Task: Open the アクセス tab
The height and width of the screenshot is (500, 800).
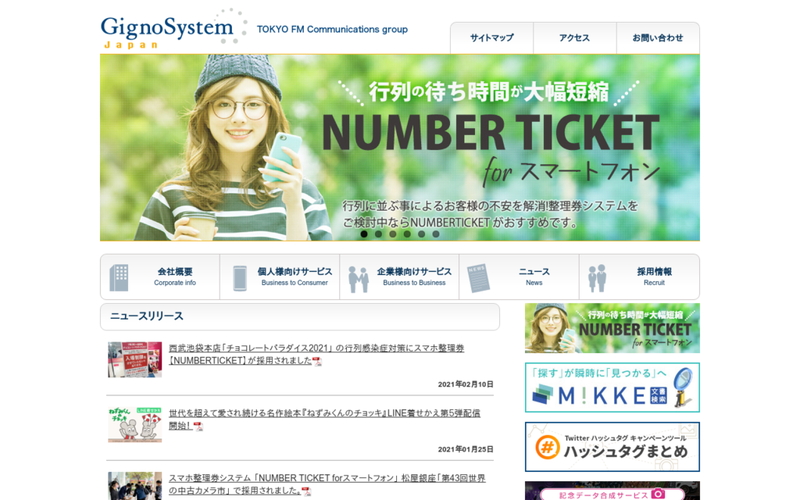Action: click(x=574, y=38)
